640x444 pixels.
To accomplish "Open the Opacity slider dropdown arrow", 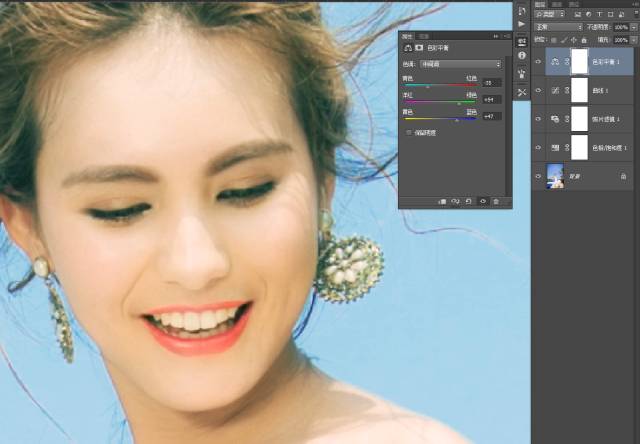I will pyautogui.click(x=633, y=27).
